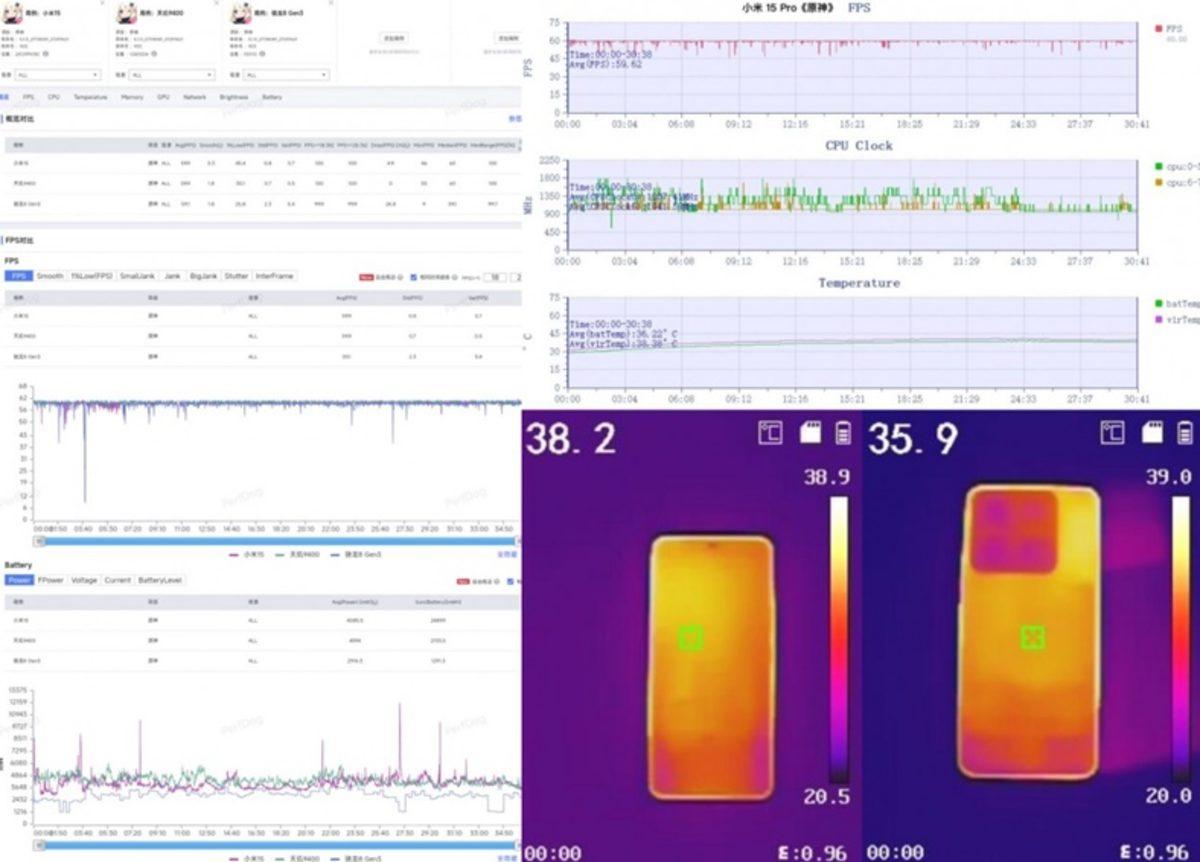Screen dimensions: 1200x862
Task: Select the Jank metric tab in FPS section
Action: pos(172,276)
